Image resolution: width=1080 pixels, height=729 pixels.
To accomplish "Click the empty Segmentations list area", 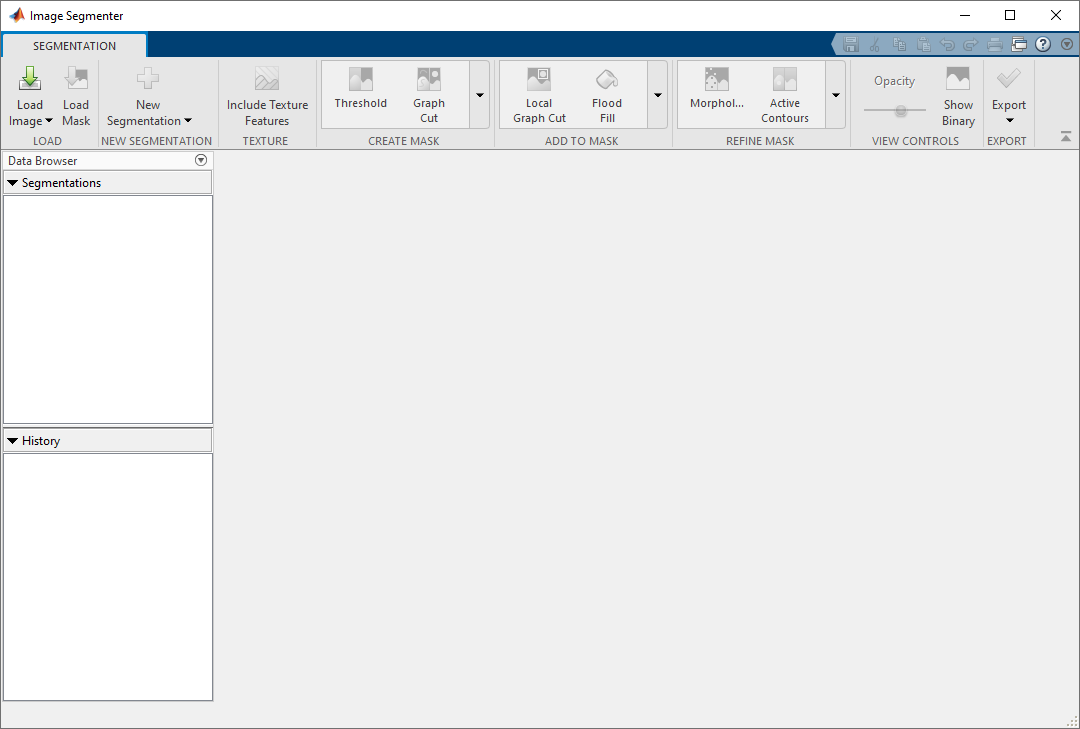I will tap(108, 309).
